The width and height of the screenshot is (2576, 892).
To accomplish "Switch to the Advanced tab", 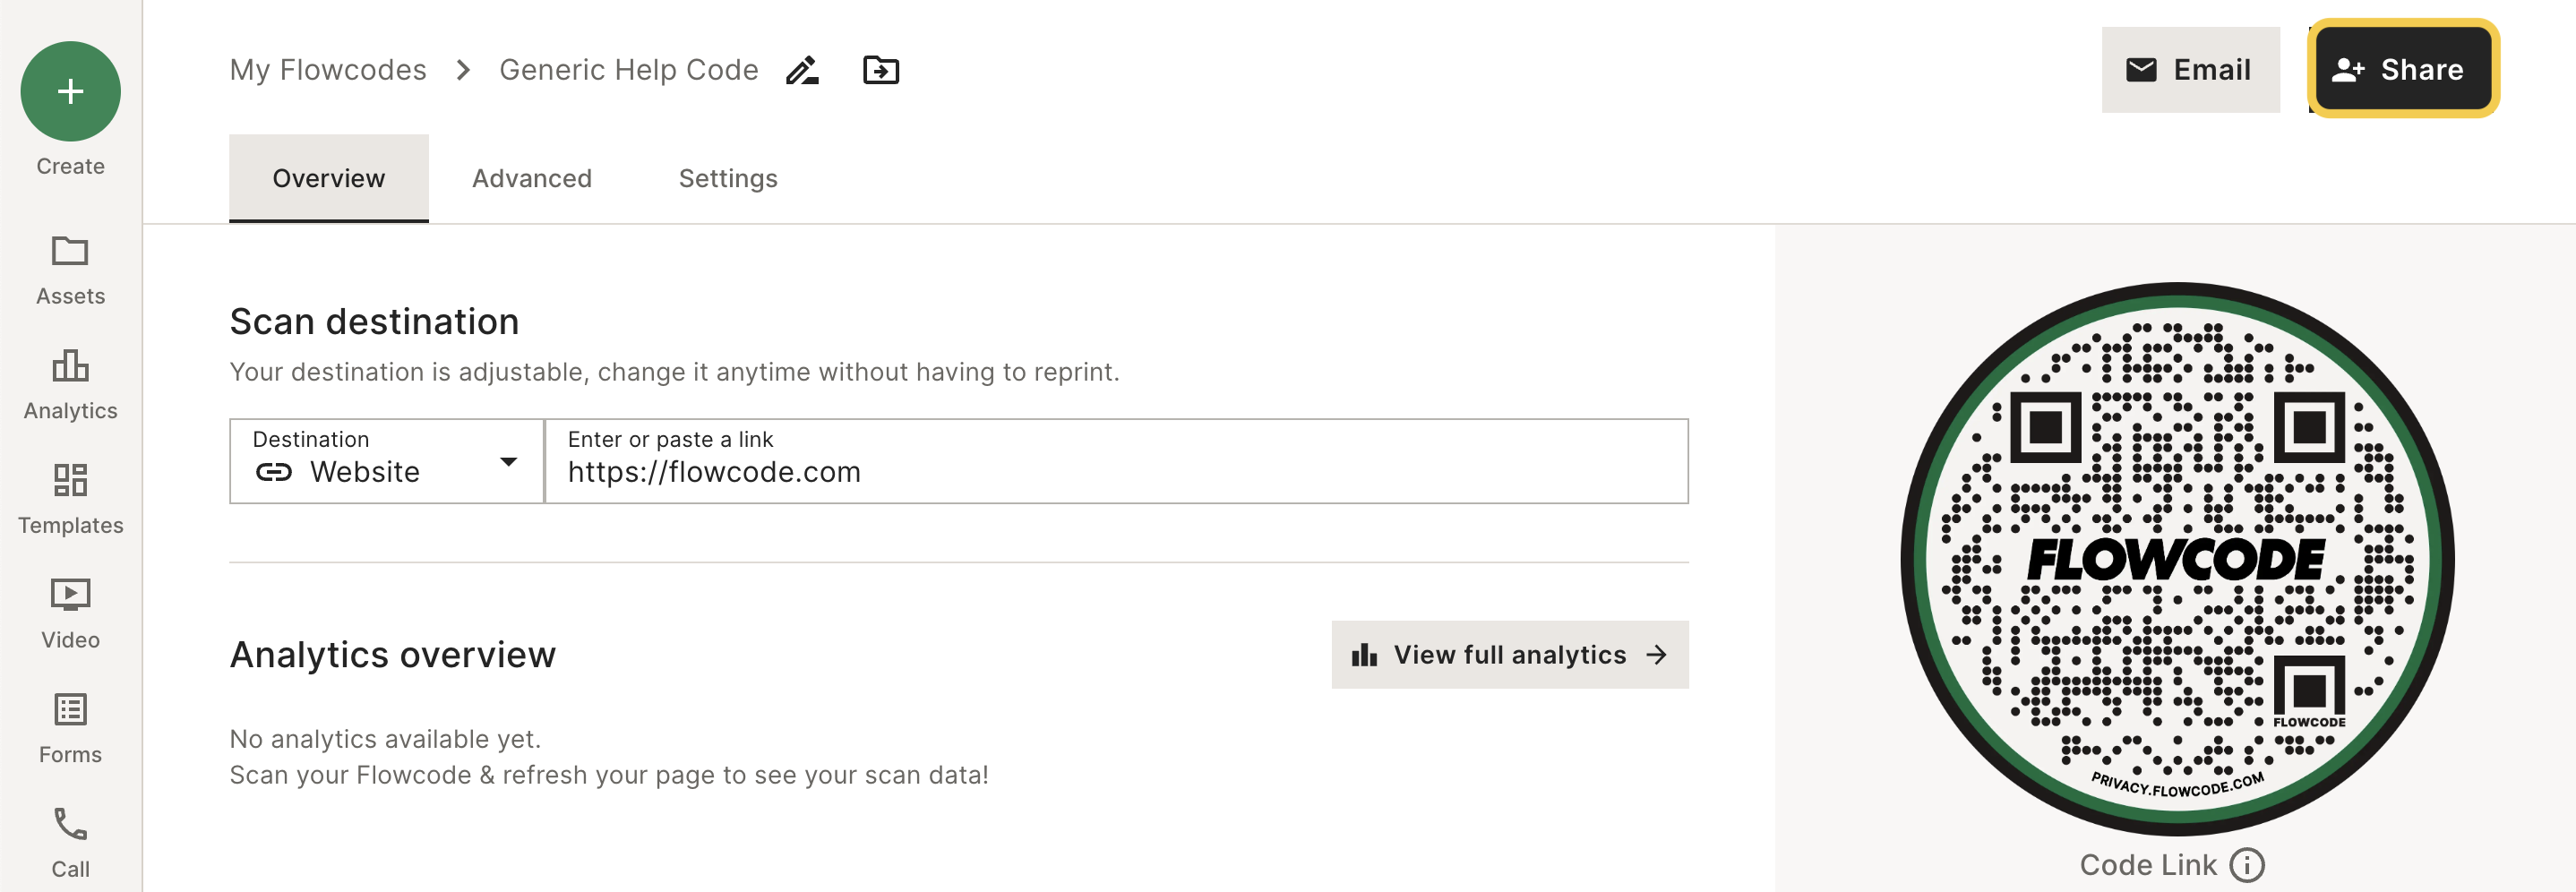I will click(532, 178).
